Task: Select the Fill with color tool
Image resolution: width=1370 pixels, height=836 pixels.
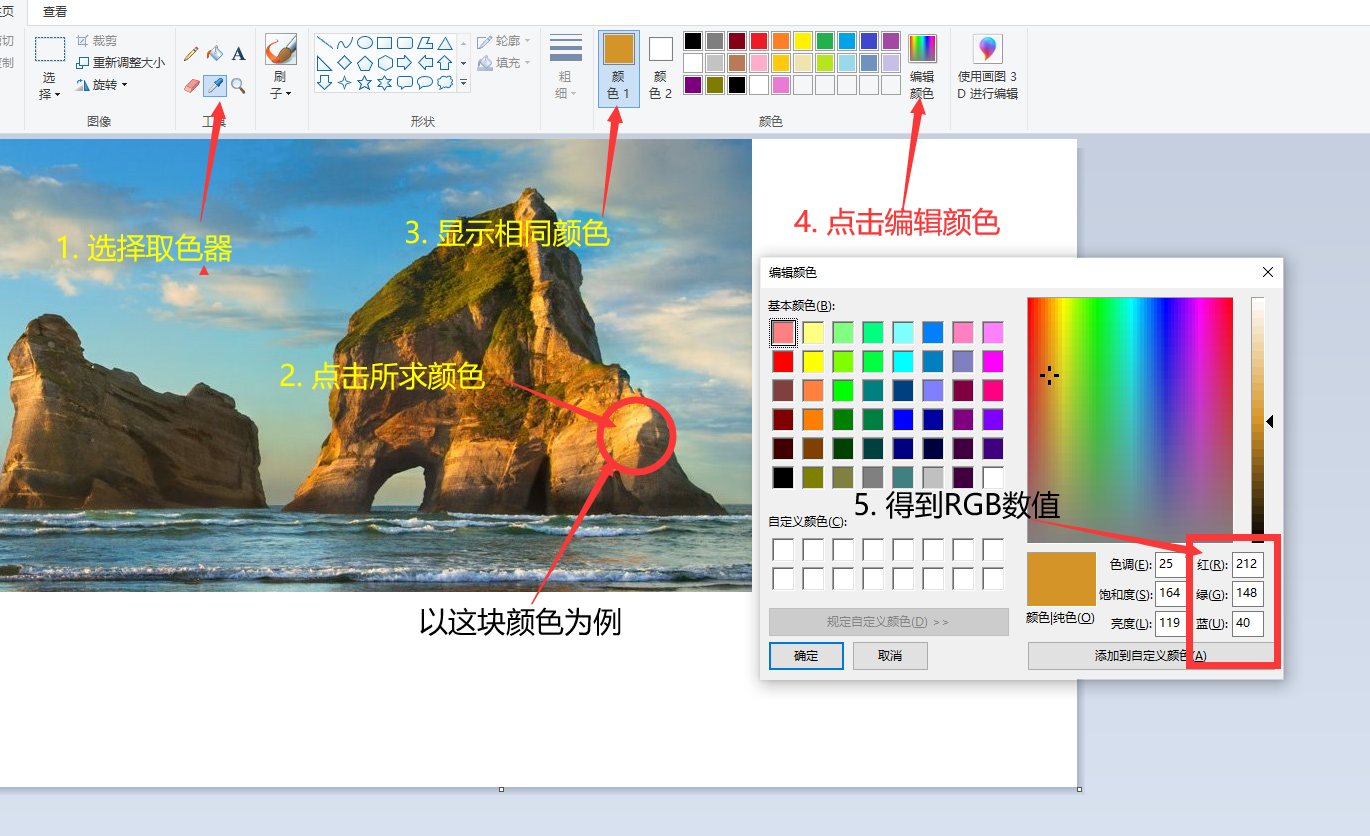Action: [x=215, y=53]
